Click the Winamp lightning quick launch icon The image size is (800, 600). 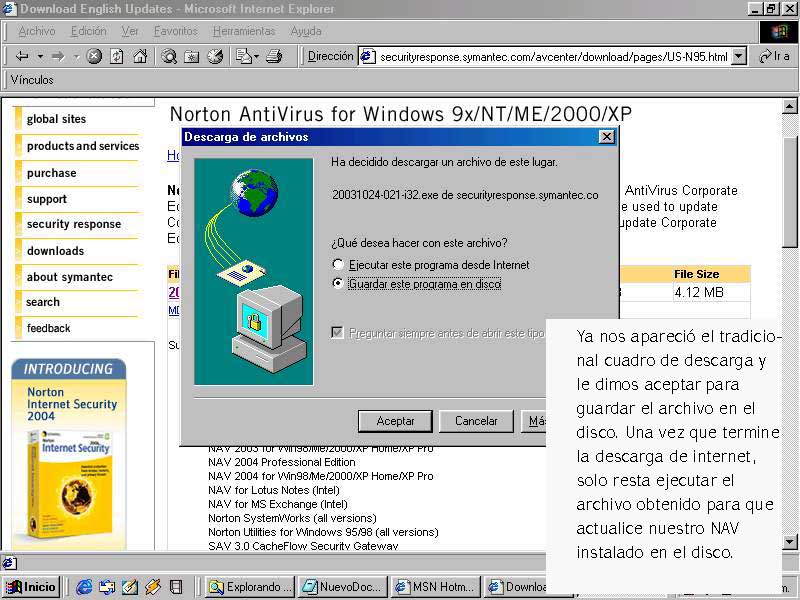tap(153, 587)
